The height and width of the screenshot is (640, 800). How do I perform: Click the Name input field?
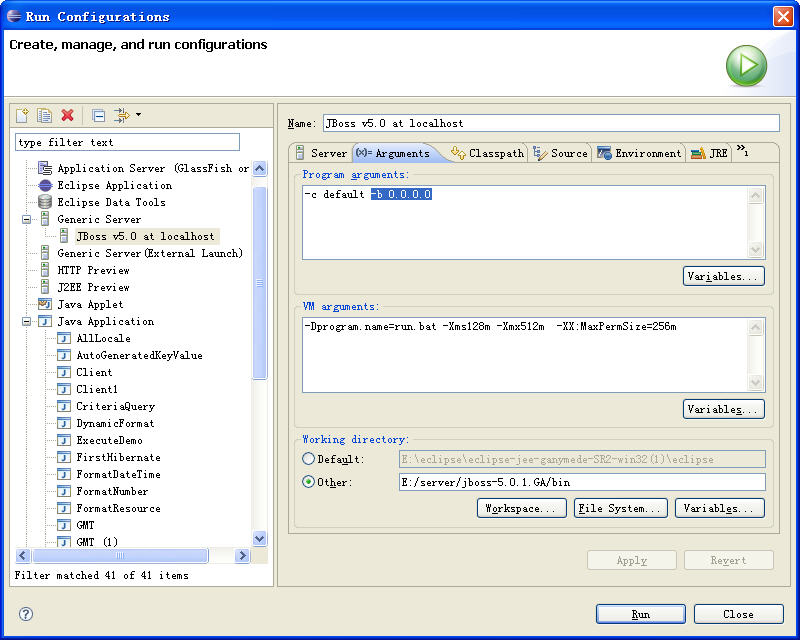[x=551, y=123]
